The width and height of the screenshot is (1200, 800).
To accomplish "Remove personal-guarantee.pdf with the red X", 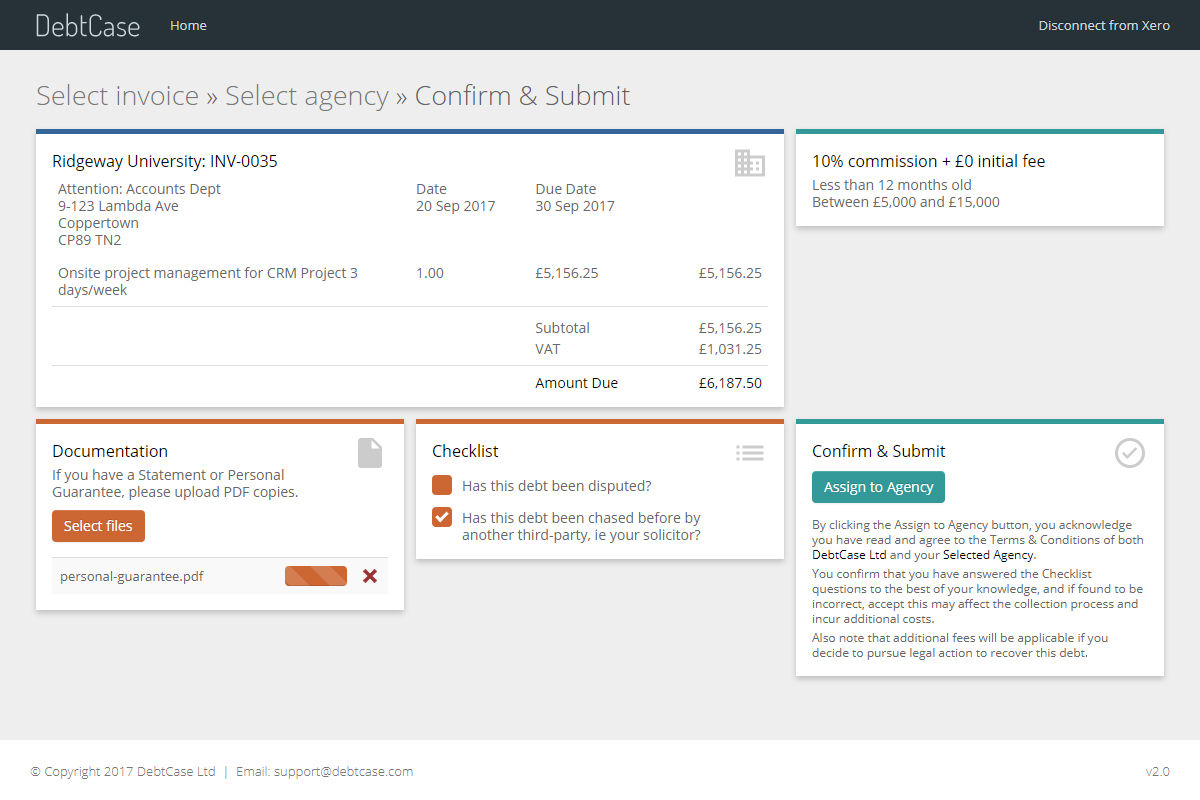I will coord(370,576).
